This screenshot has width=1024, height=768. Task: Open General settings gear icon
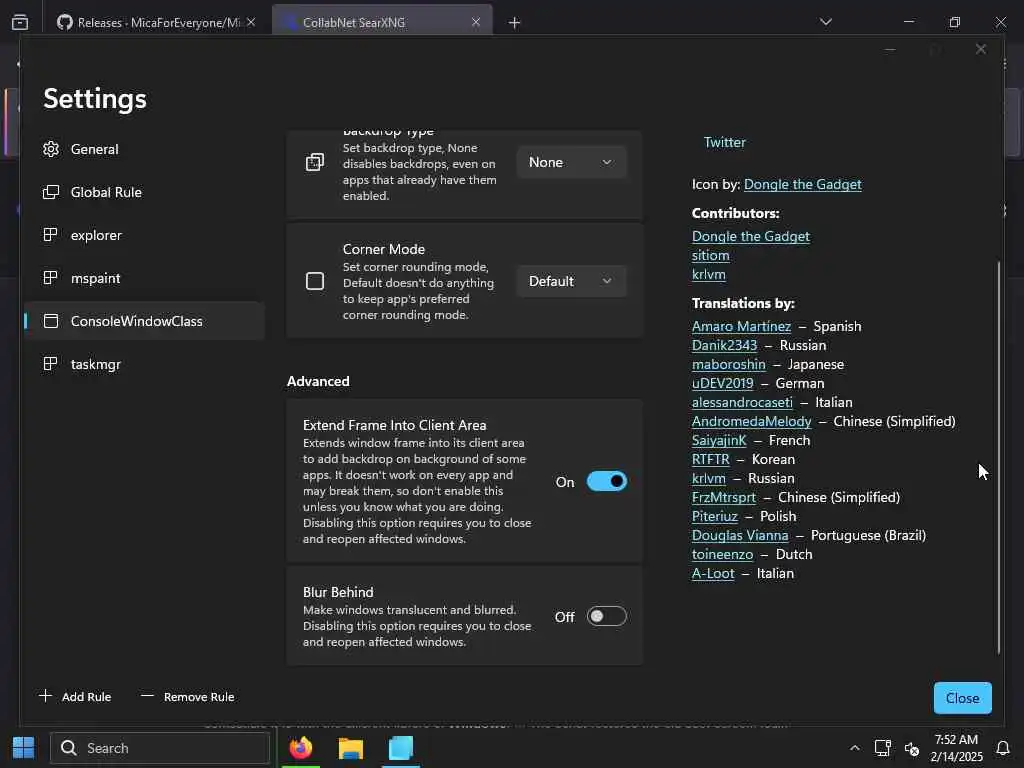[51, 150]
